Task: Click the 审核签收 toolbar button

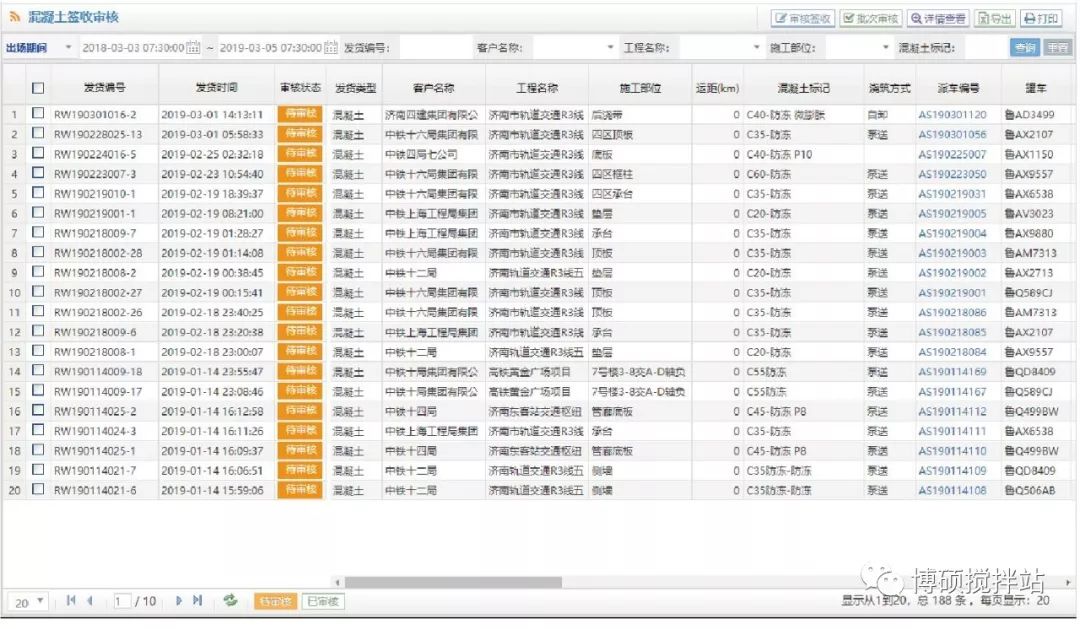Action: pyautogui.click(x=803, y=19)
